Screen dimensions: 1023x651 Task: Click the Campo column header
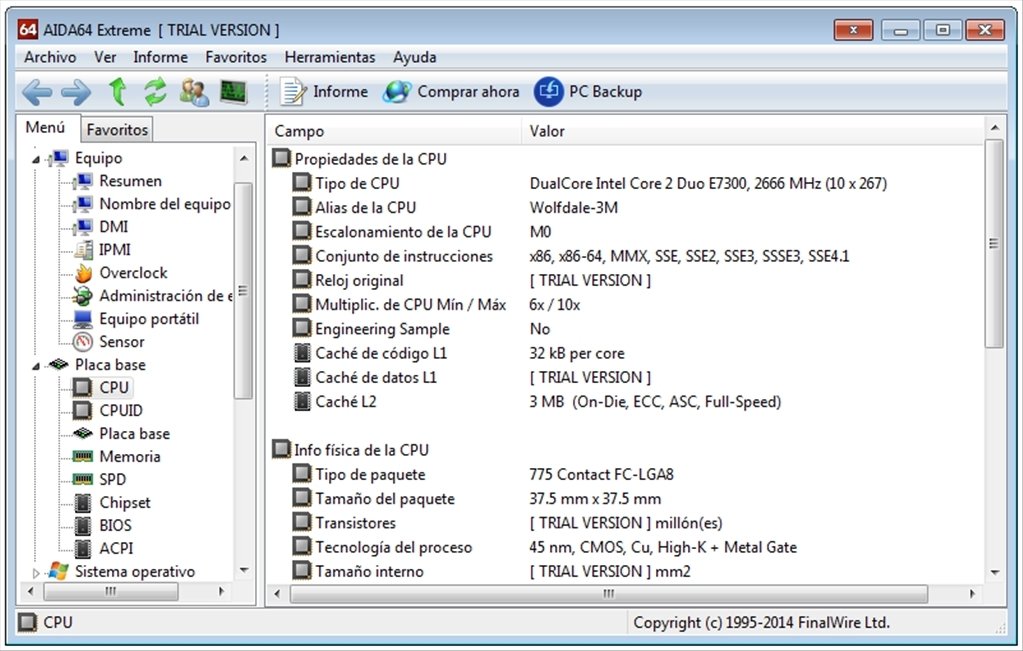(393, 131)
